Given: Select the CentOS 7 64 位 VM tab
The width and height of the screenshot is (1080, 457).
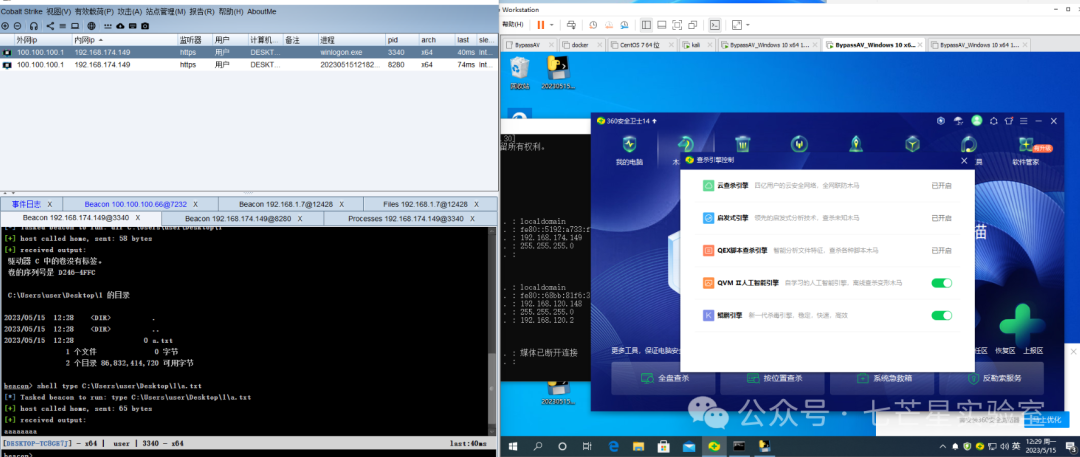Looking at the screenshot, I should [x=642, y=45].
